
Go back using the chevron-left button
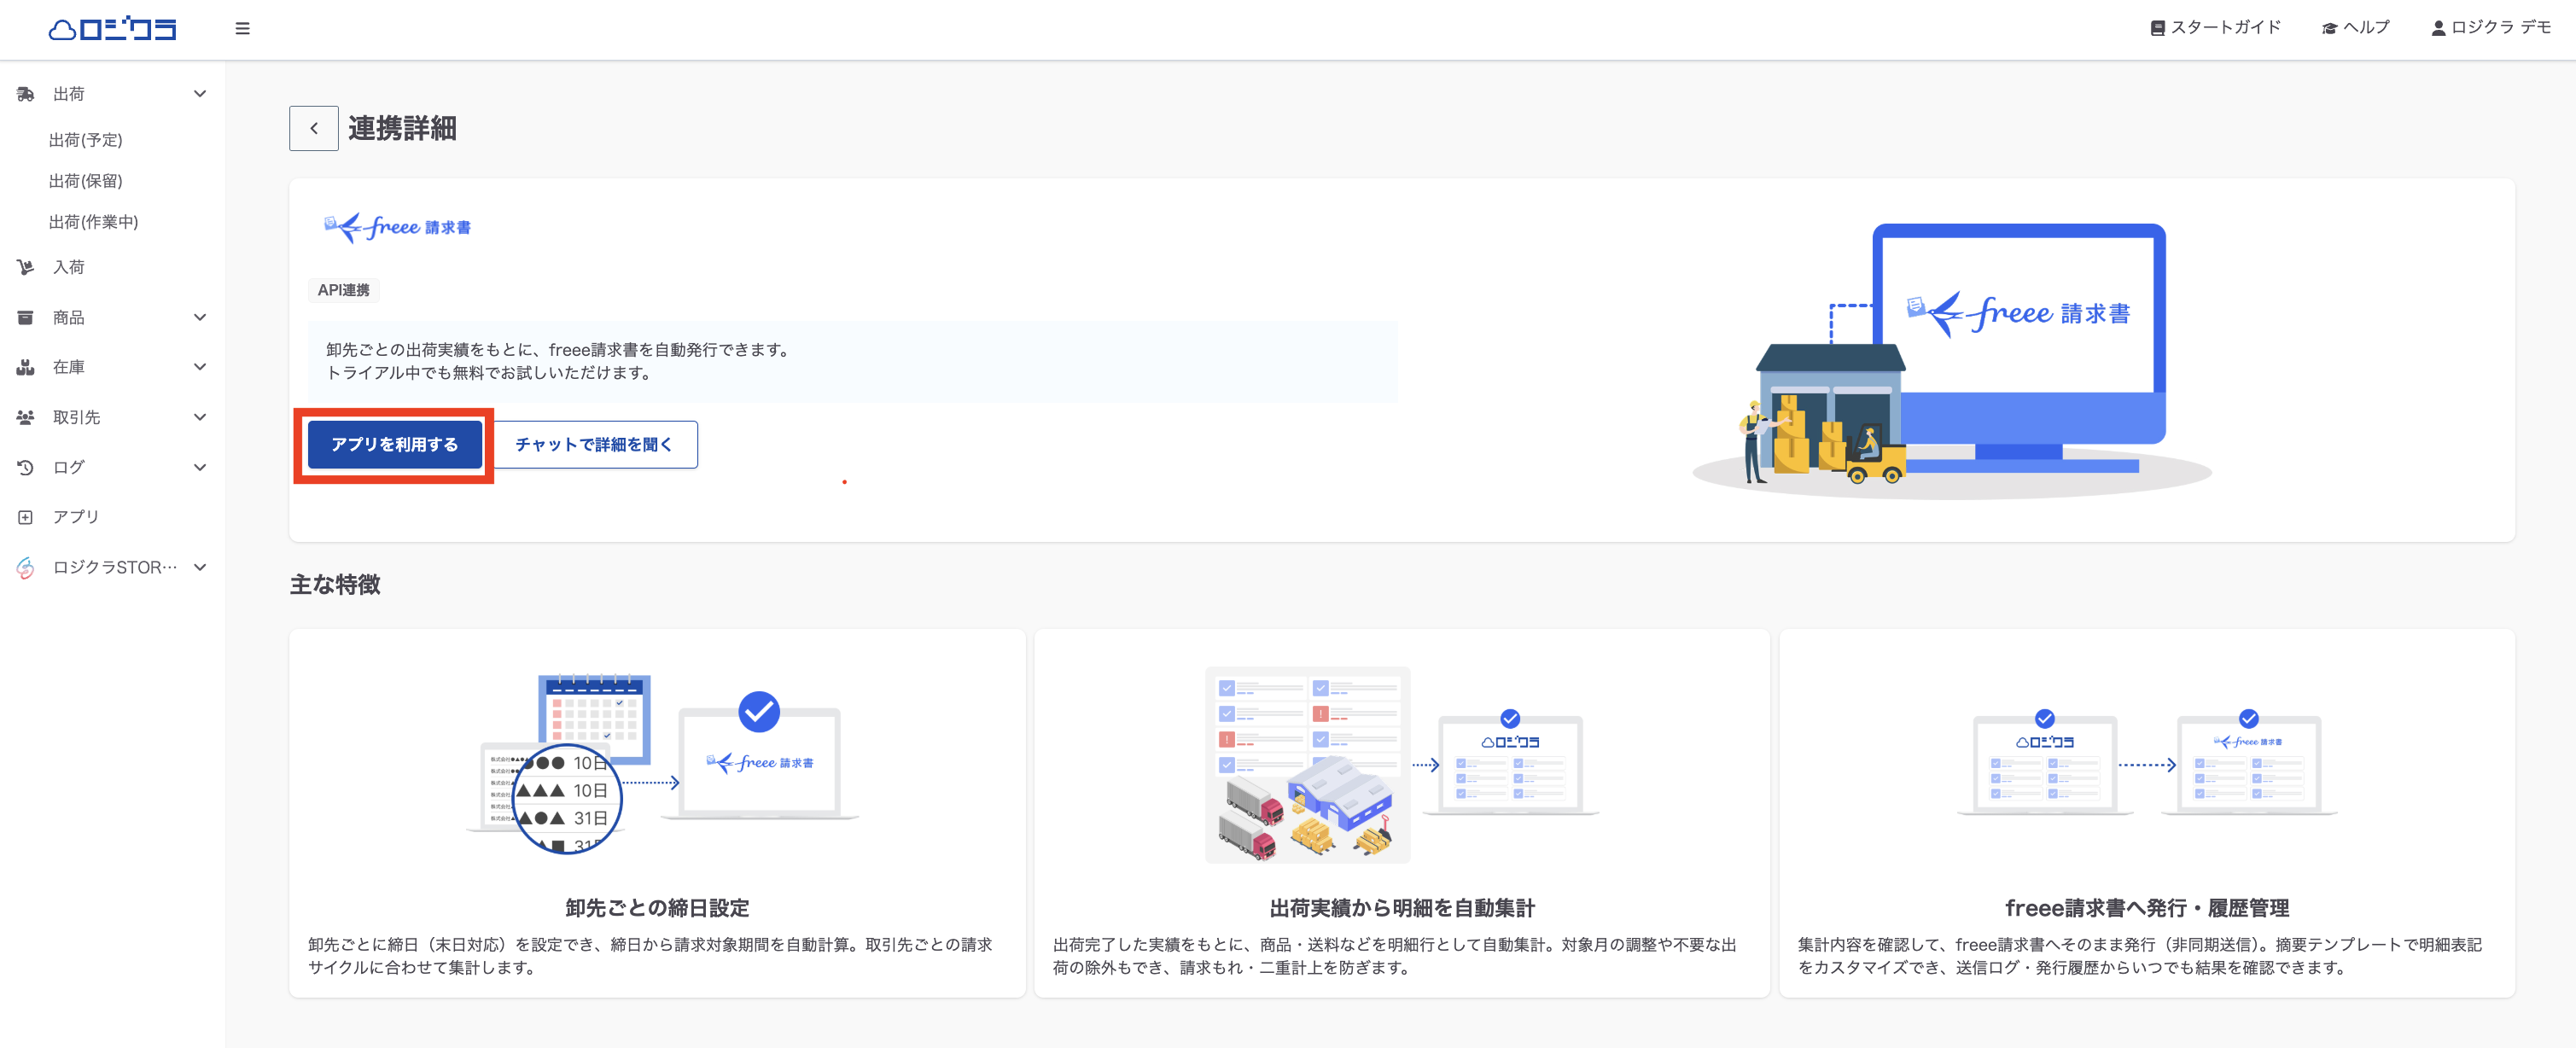[x=314, y=128]
